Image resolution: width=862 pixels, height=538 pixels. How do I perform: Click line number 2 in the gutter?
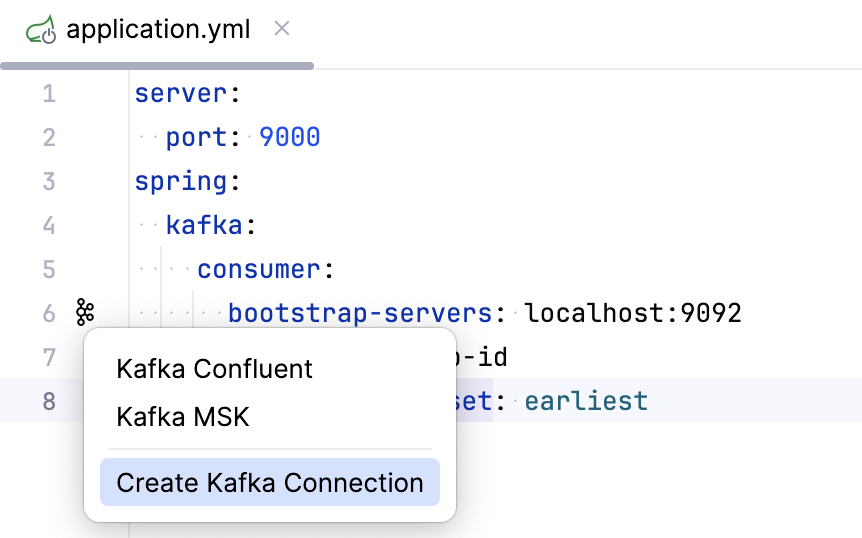(49, 138)
